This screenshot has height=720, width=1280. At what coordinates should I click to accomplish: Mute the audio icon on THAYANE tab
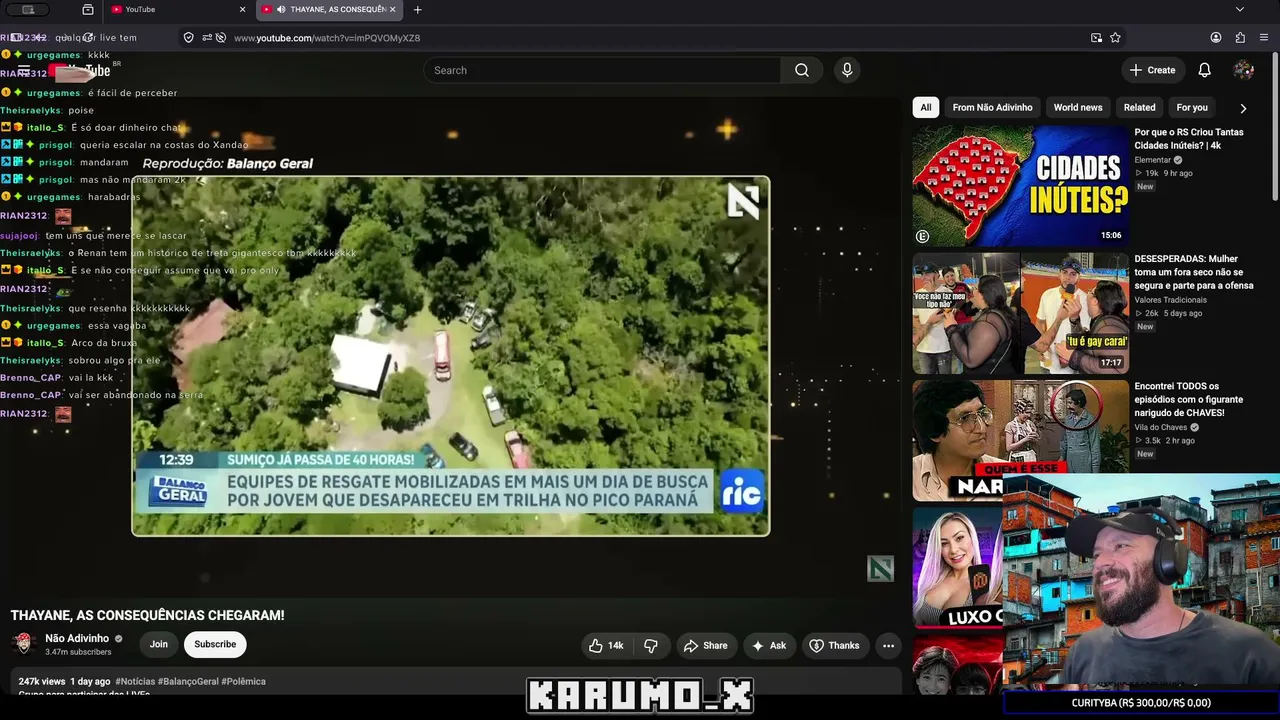tap(281, 10)
